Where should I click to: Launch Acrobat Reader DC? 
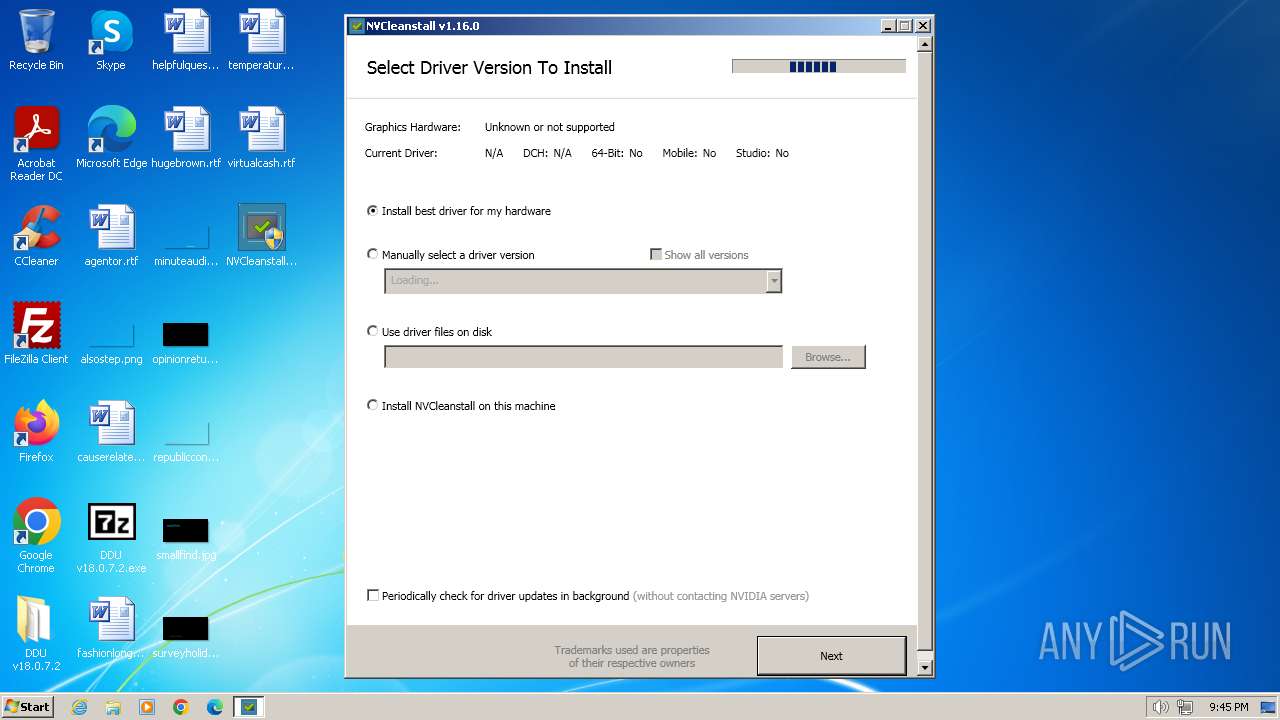[x=36, y=145]
